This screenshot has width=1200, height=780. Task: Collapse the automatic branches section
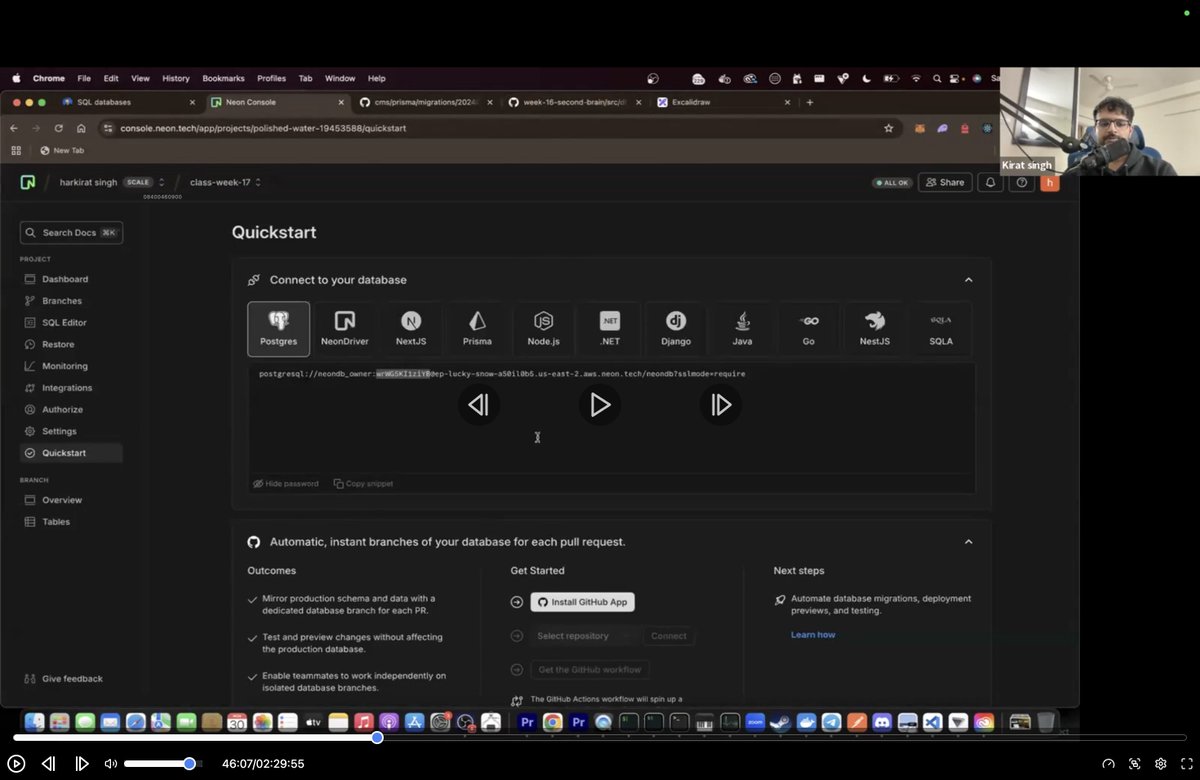tap(968, 541)
